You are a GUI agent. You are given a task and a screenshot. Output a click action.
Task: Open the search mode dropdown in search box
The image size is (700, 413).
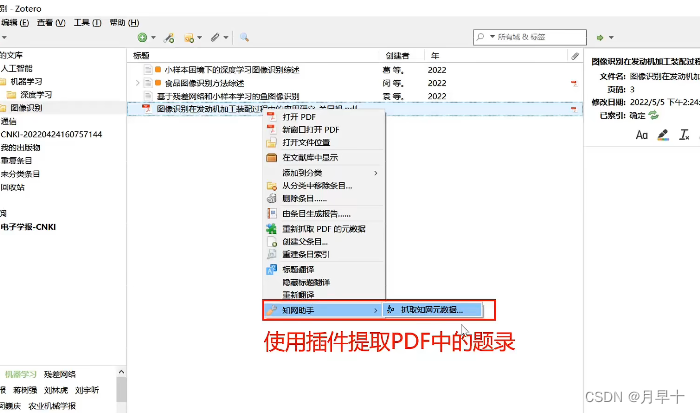coord(492,37)
